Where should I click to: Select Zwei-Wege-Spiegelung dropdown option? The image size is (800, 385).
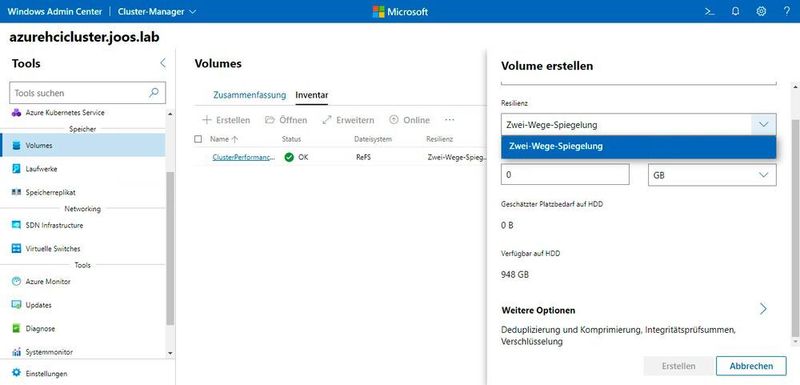click(x=638, y=146)
